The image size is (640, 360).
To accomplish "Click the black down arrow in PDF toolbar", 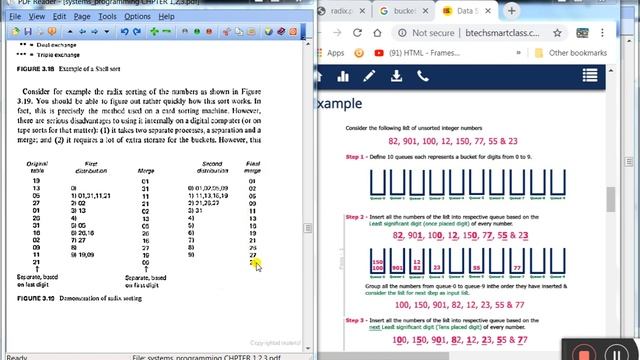I will (107, 31).
